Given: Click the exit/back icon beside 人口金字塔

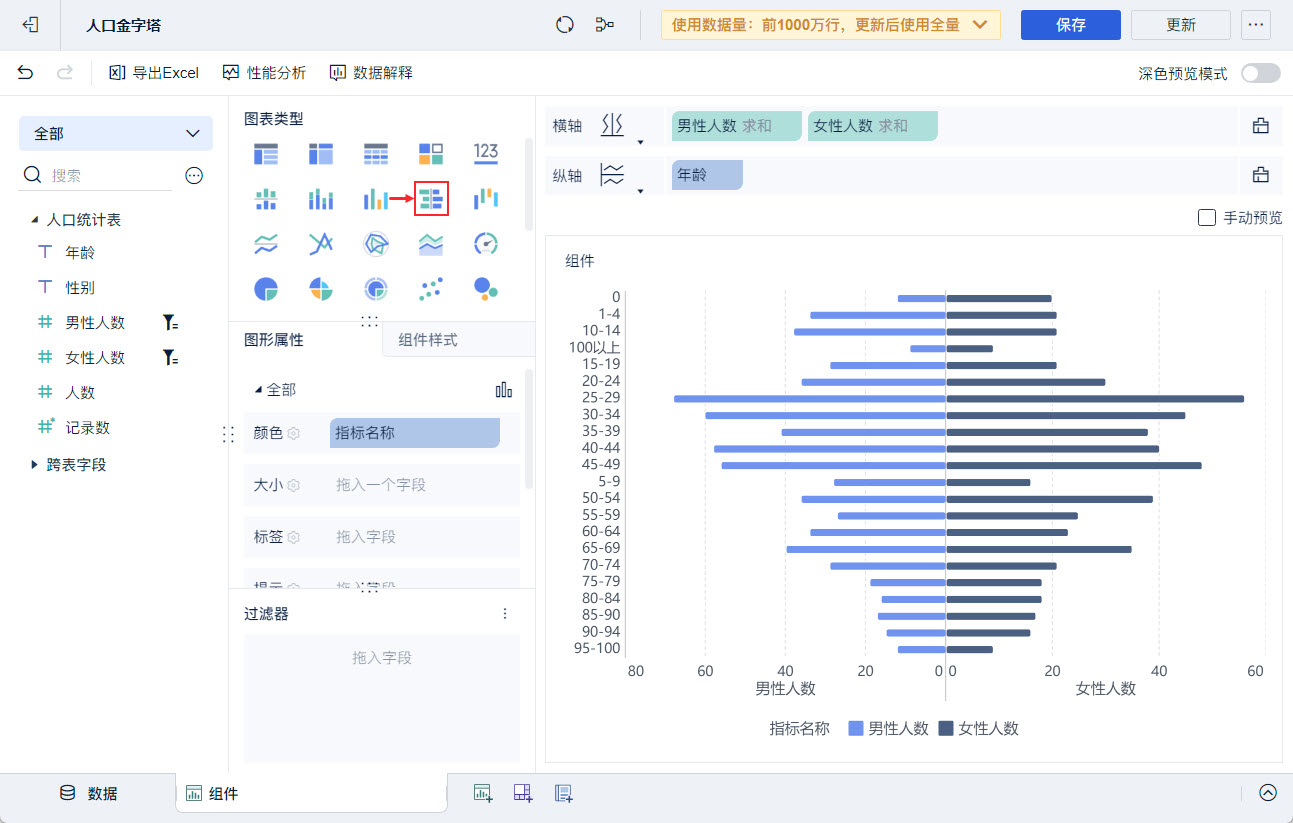Looking at the screenshot, I should click(x=30, y=25).
